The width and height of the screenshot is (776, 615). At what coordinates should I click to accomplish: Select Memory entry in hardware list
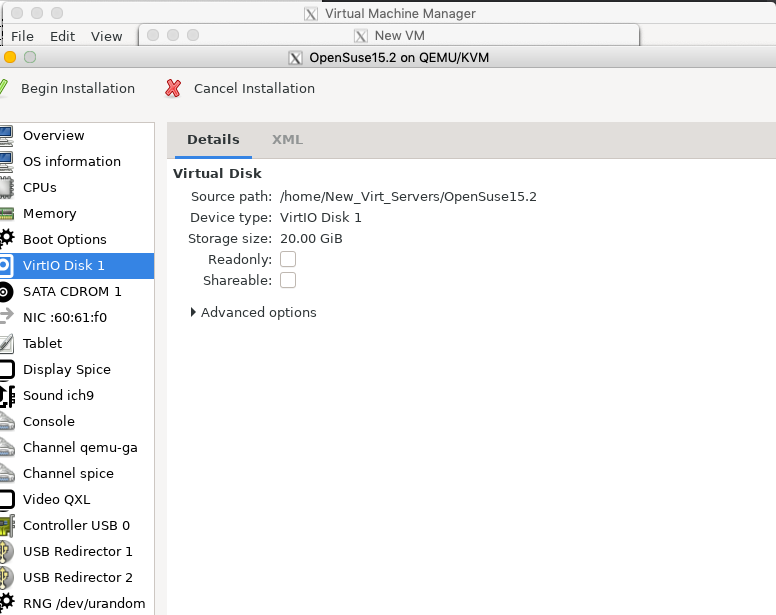click(x=77, y=214)
